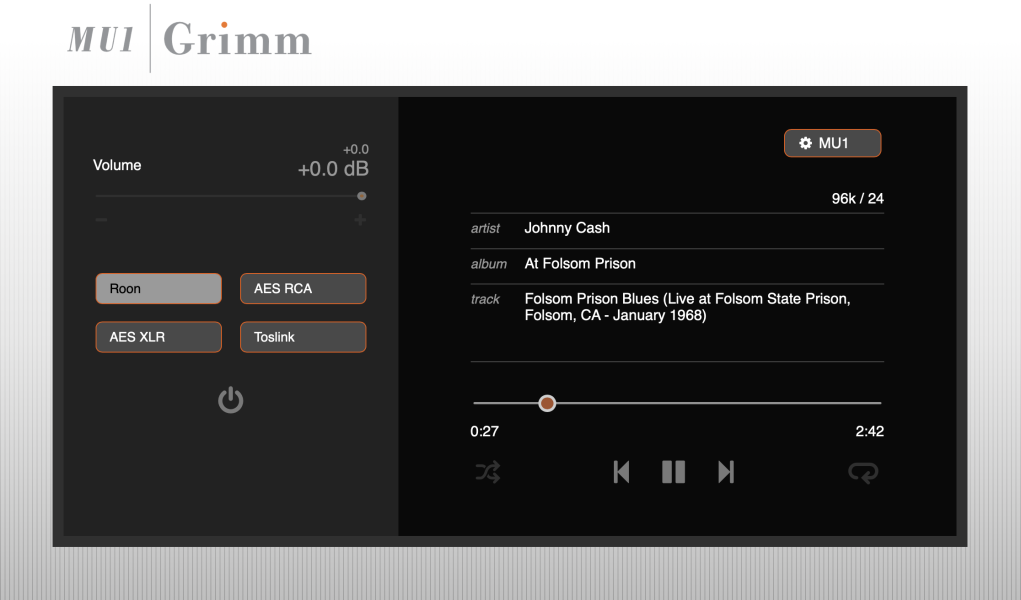This screenshot has height=600, width=1021.
Task: Click the elapsed time 0:27
Action: [x=484, y=431]
